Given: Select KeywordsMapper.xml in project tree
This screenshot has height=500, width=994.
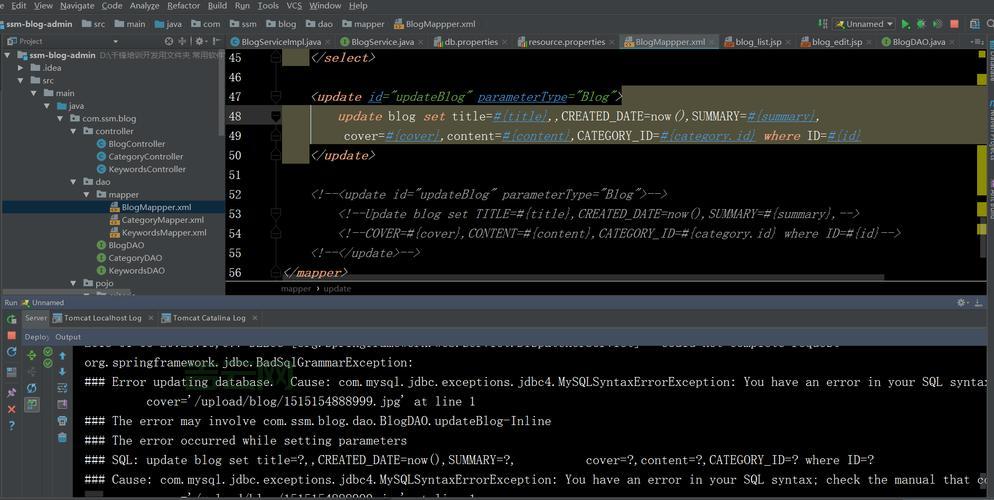Looking at the screenshot, I should 164,233.
